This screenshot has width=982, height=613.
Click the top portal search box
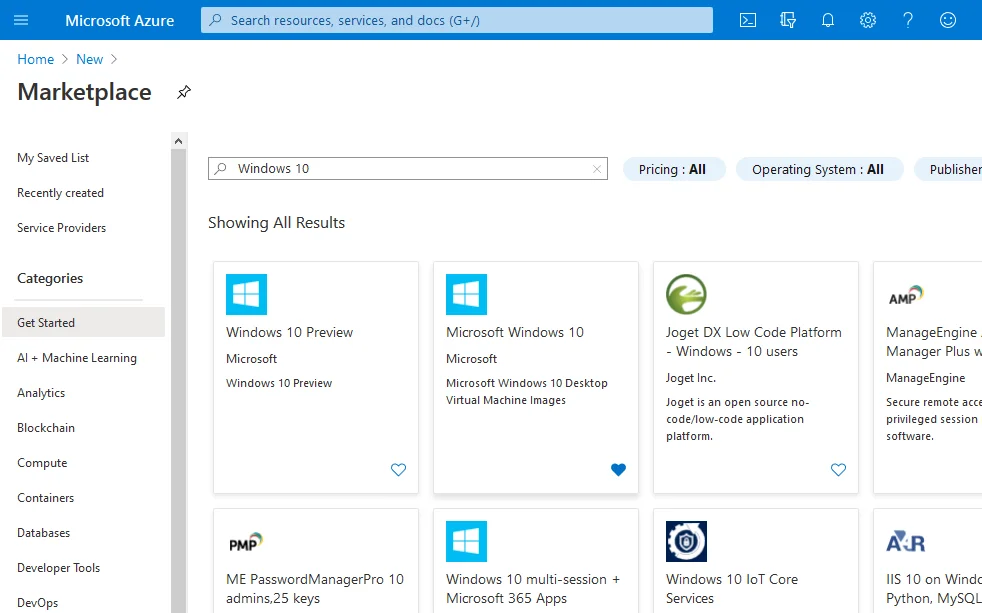point(457,20)
